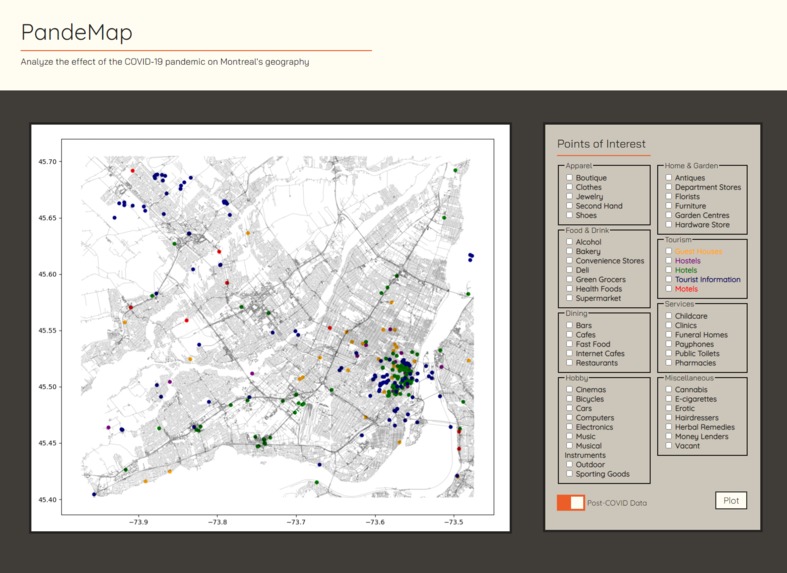Click the Montreal map plot image

pyautogui.click(x=271, y=328)
